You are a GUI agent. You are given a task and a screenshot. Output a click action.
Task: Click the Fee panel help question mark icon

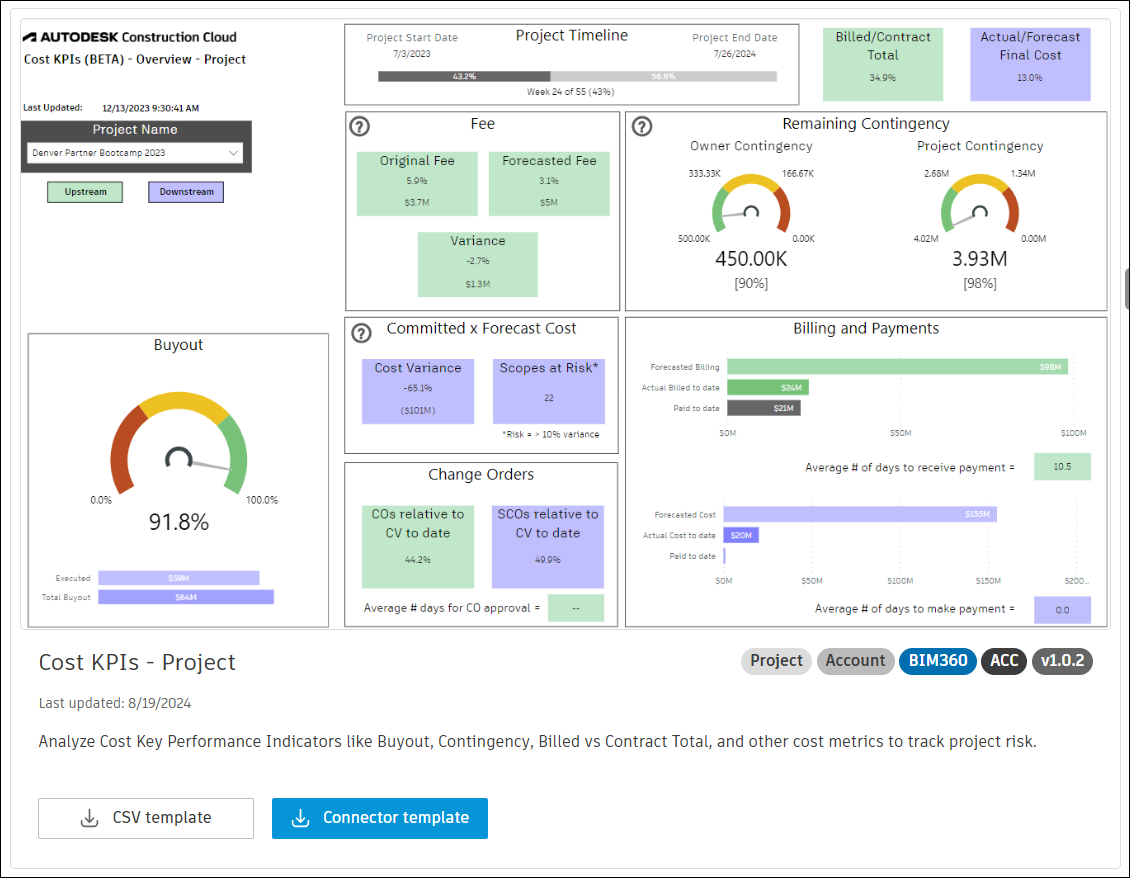(x=360, y=127)
